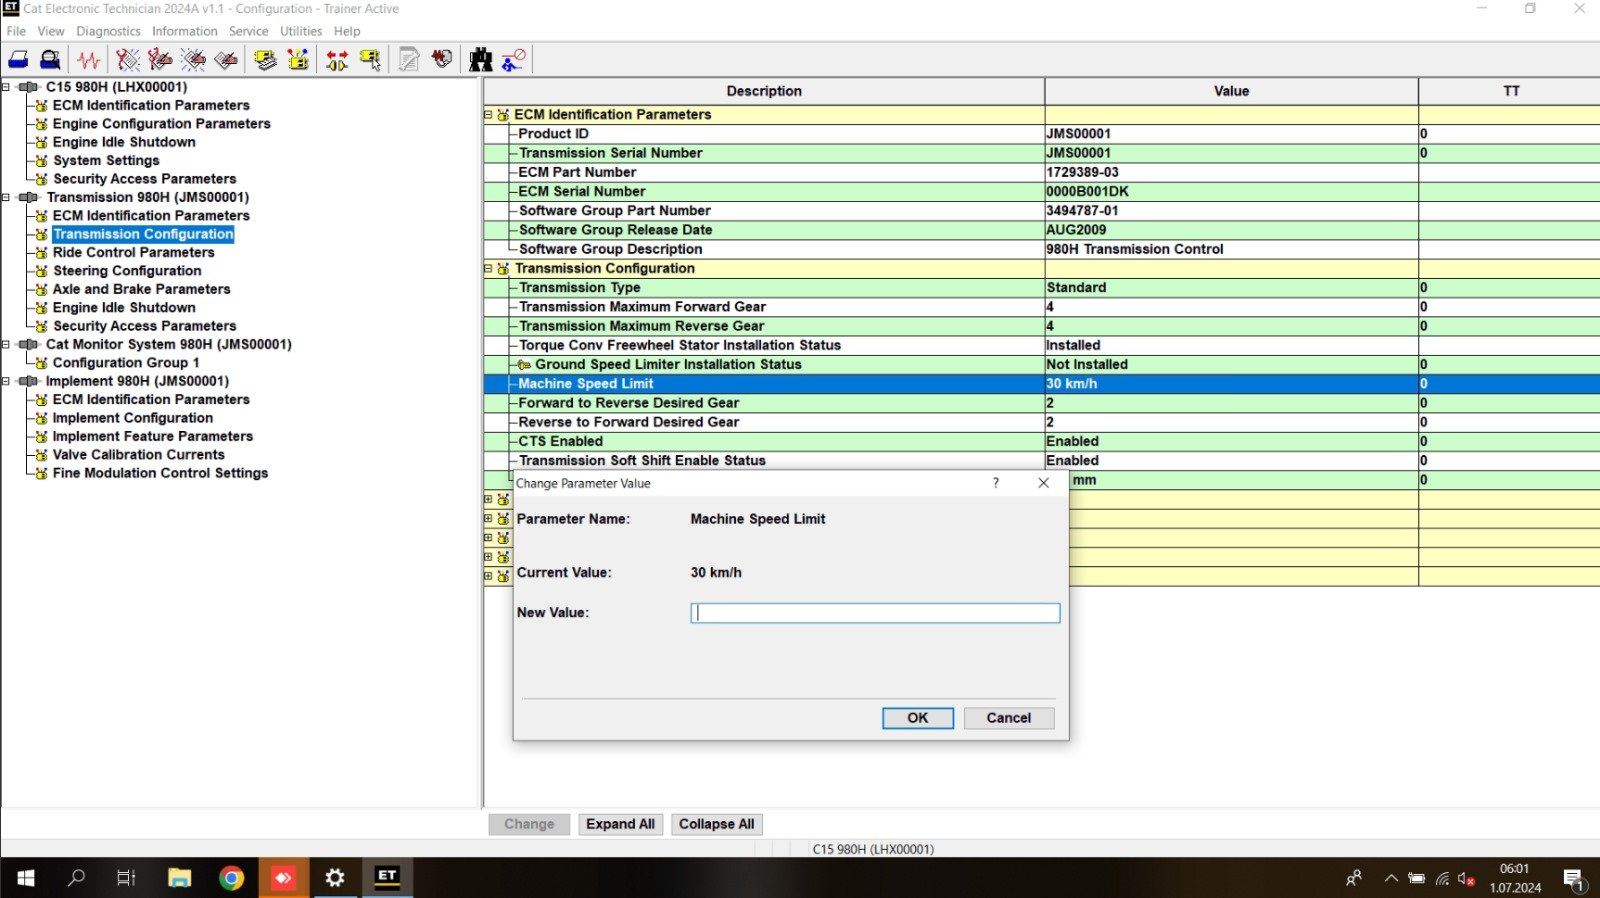
Task: Click the TT column header
Action: coord(1510,91)
